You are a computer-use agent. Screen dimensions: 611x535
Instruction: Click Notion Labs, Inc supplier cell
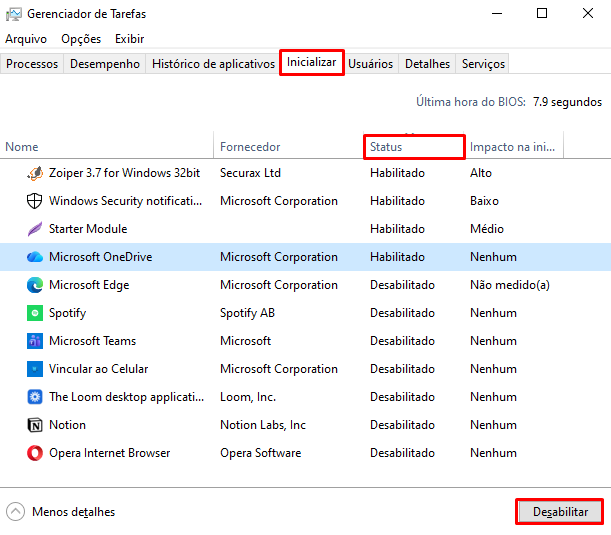point(263,425)
